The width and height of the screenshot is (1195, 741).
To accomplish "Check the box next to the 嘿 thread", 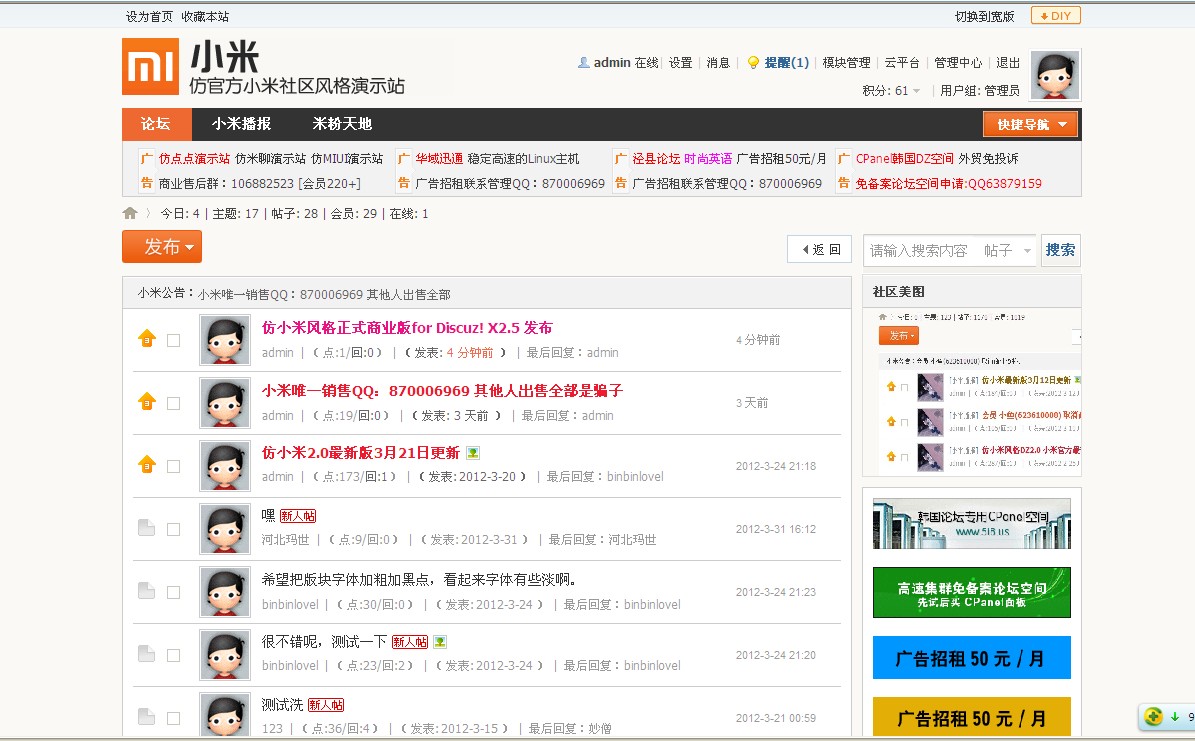I will (x=174, y=529).
